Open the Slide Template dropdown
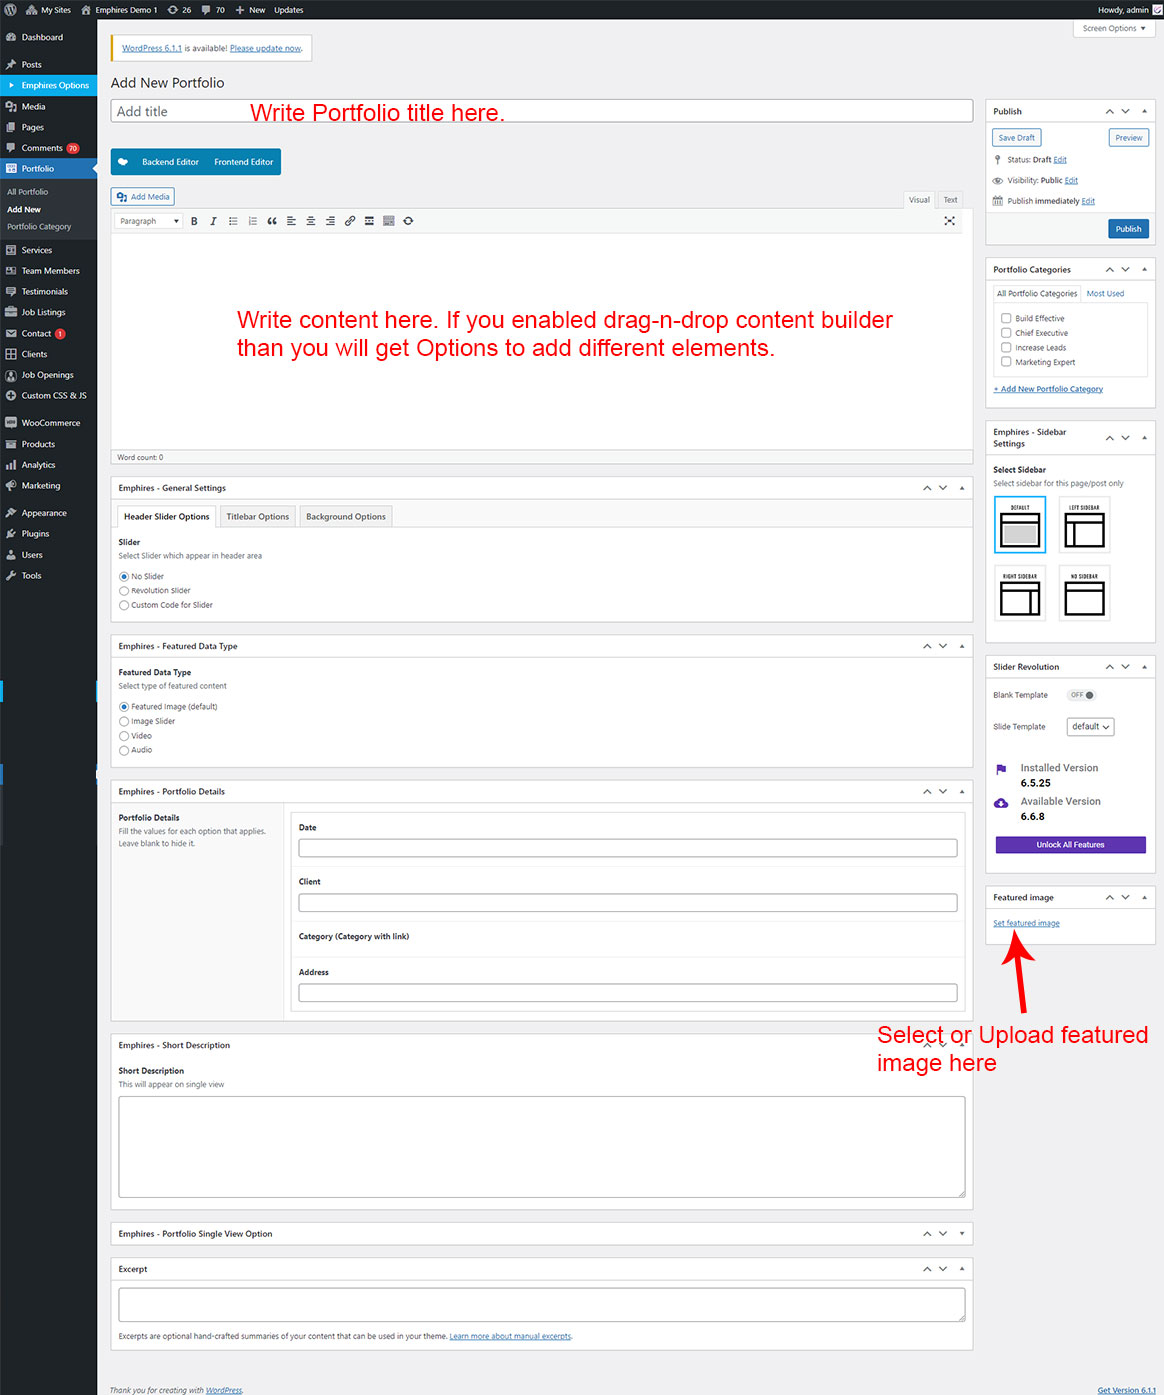Image resolution: width=1164 pixels, height=1395 pixels. (x=1090, y=727)
